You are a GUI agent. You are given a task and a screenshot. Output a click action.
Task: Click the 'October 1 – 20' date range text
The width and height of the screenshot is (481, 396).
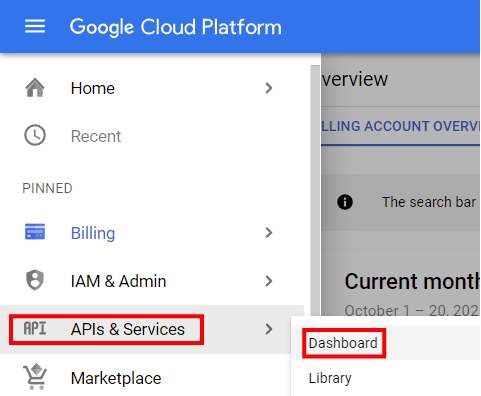tap(412, 310)
